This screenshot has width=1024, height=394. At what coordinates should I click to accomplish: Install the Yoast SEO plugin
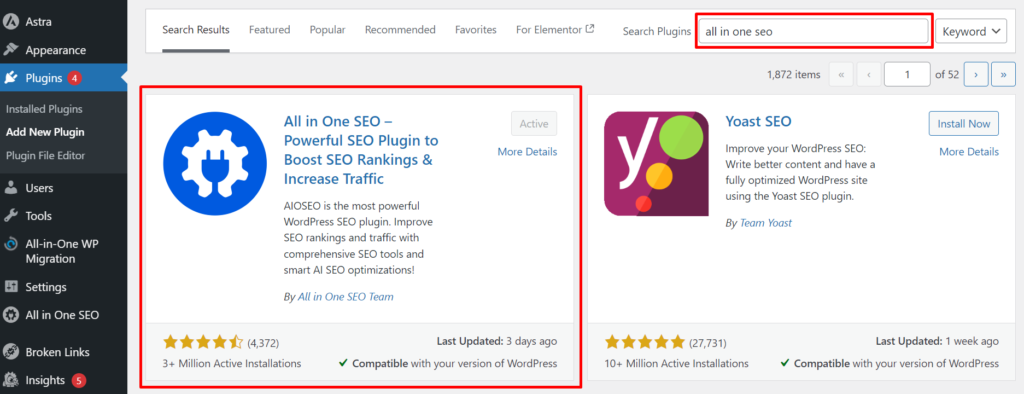click(x=964, y=123)
